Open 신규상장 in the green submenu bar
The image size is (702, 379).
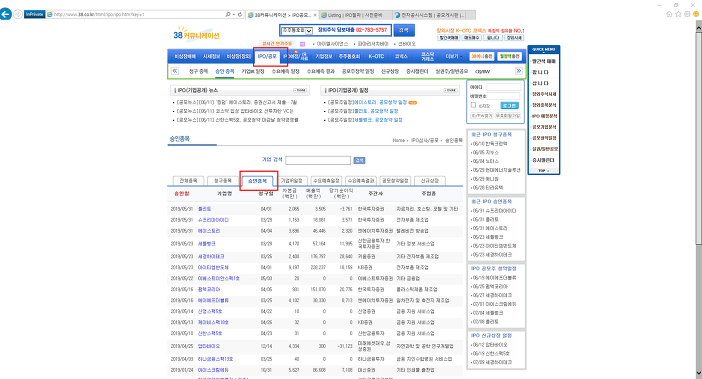[x=390, y=71]
